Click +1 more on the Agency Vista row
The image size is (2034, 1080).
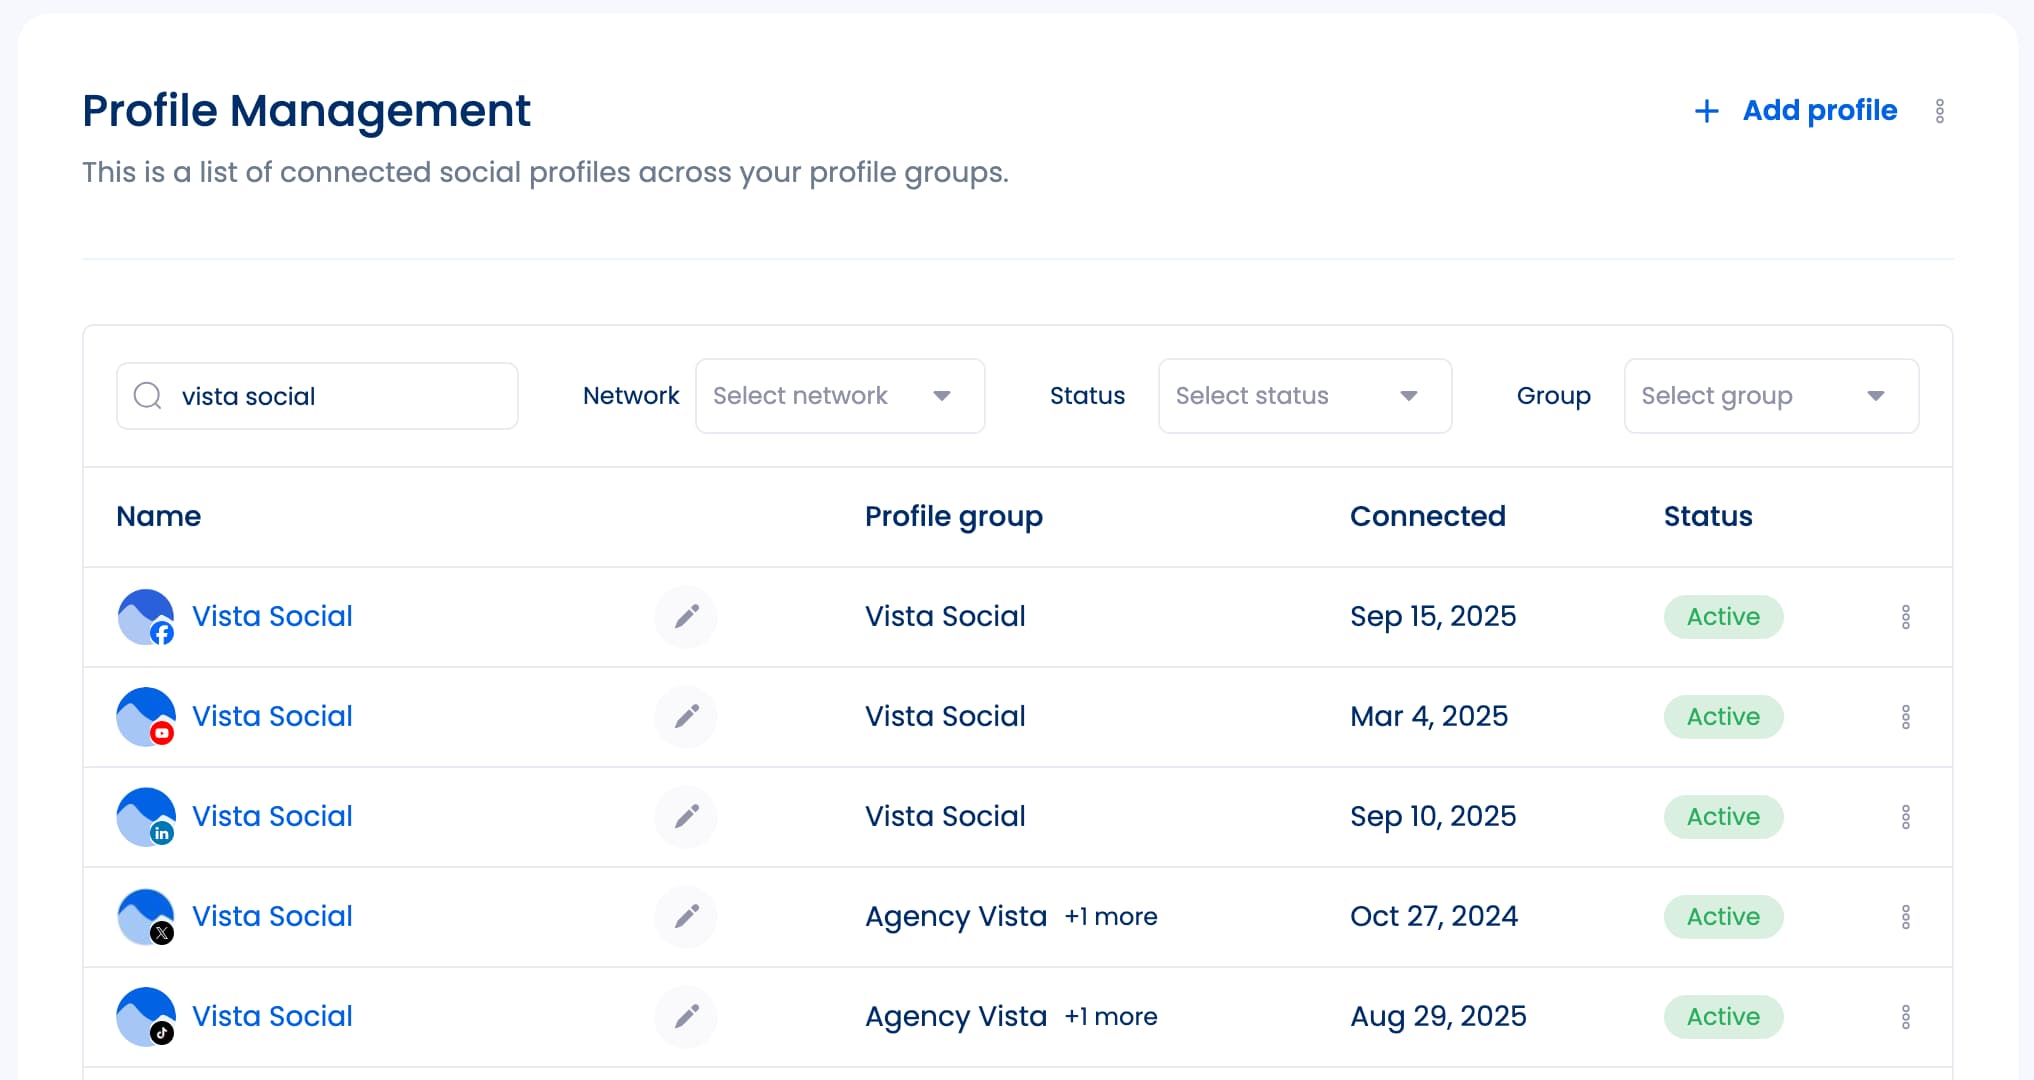coord(1110,916)
